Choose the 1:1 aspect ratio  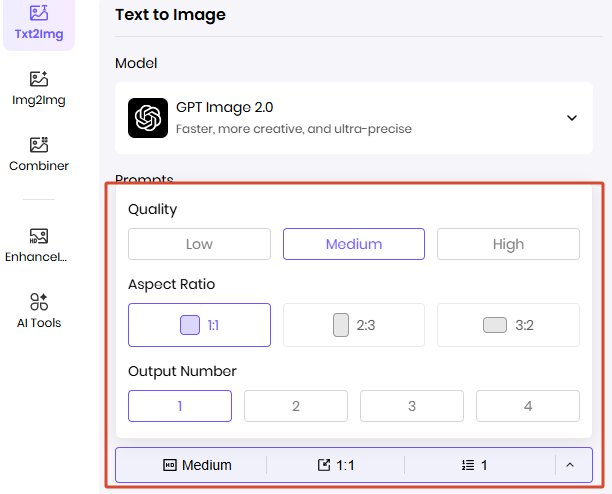[x=199, y=325]
